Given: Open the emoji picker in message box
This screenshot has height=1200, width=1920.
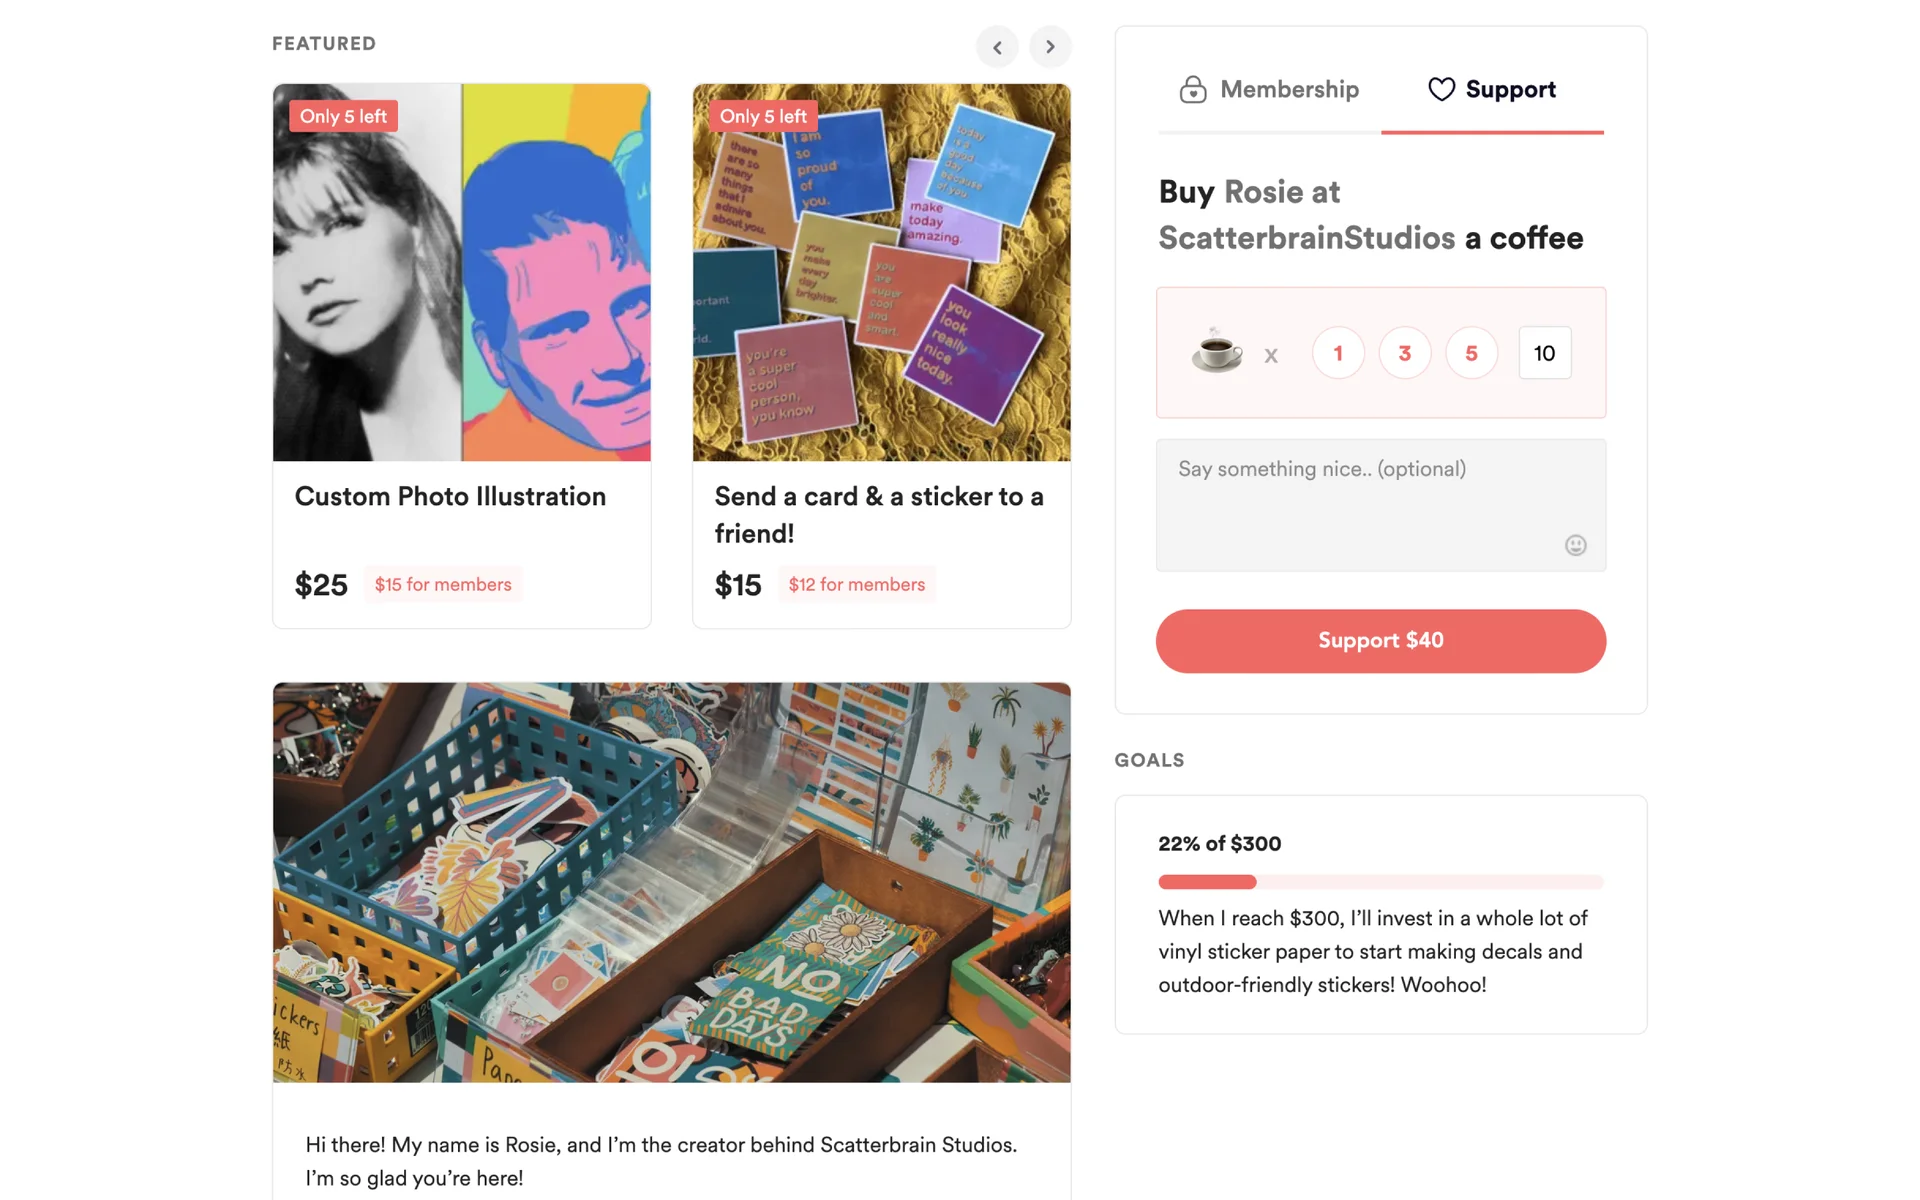Looking at the screenshot, I should 1575,545.
